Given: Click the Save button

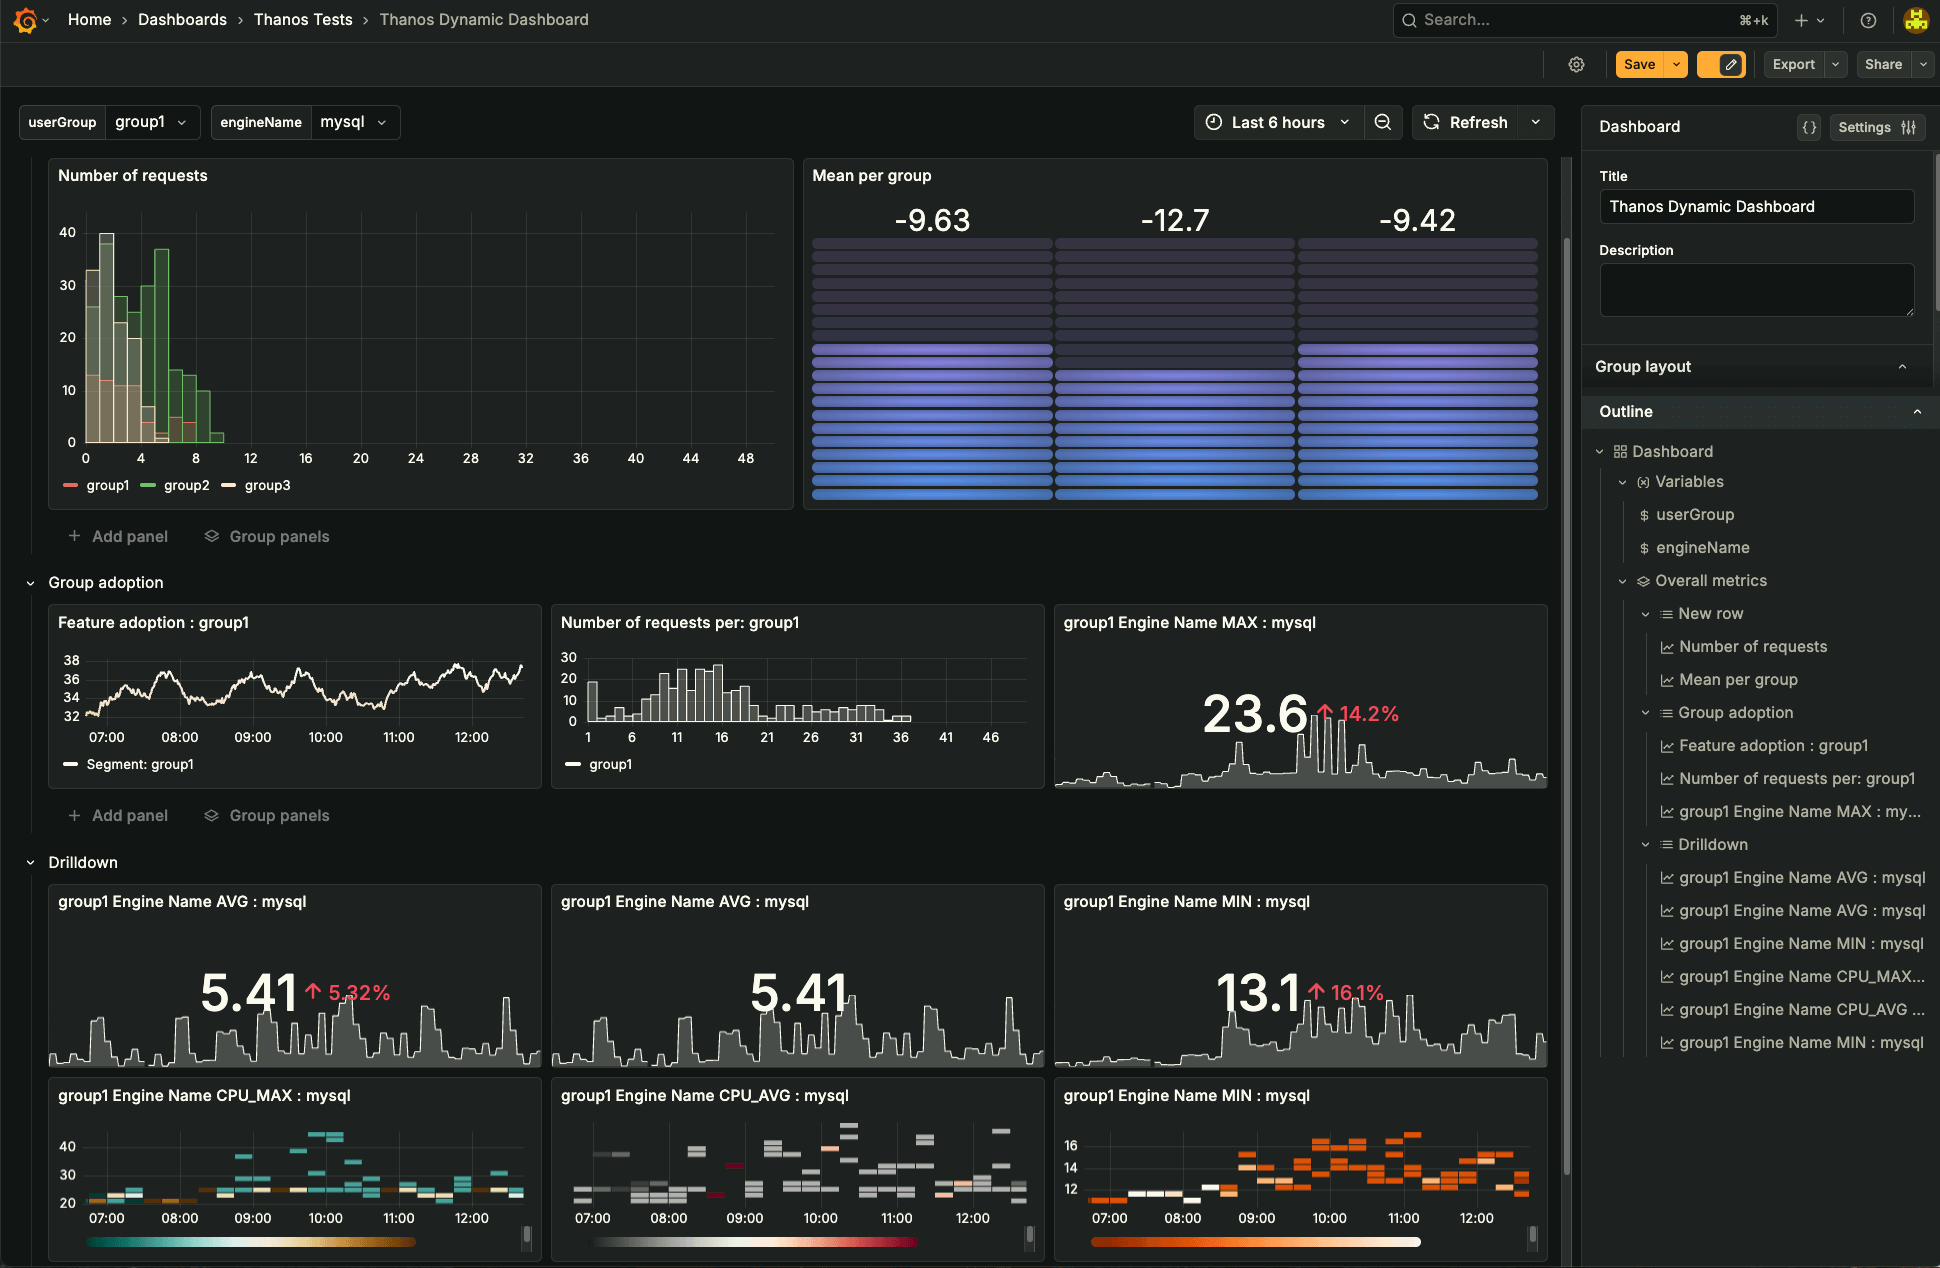Looking at the screenshot, I should [1638, 64].
